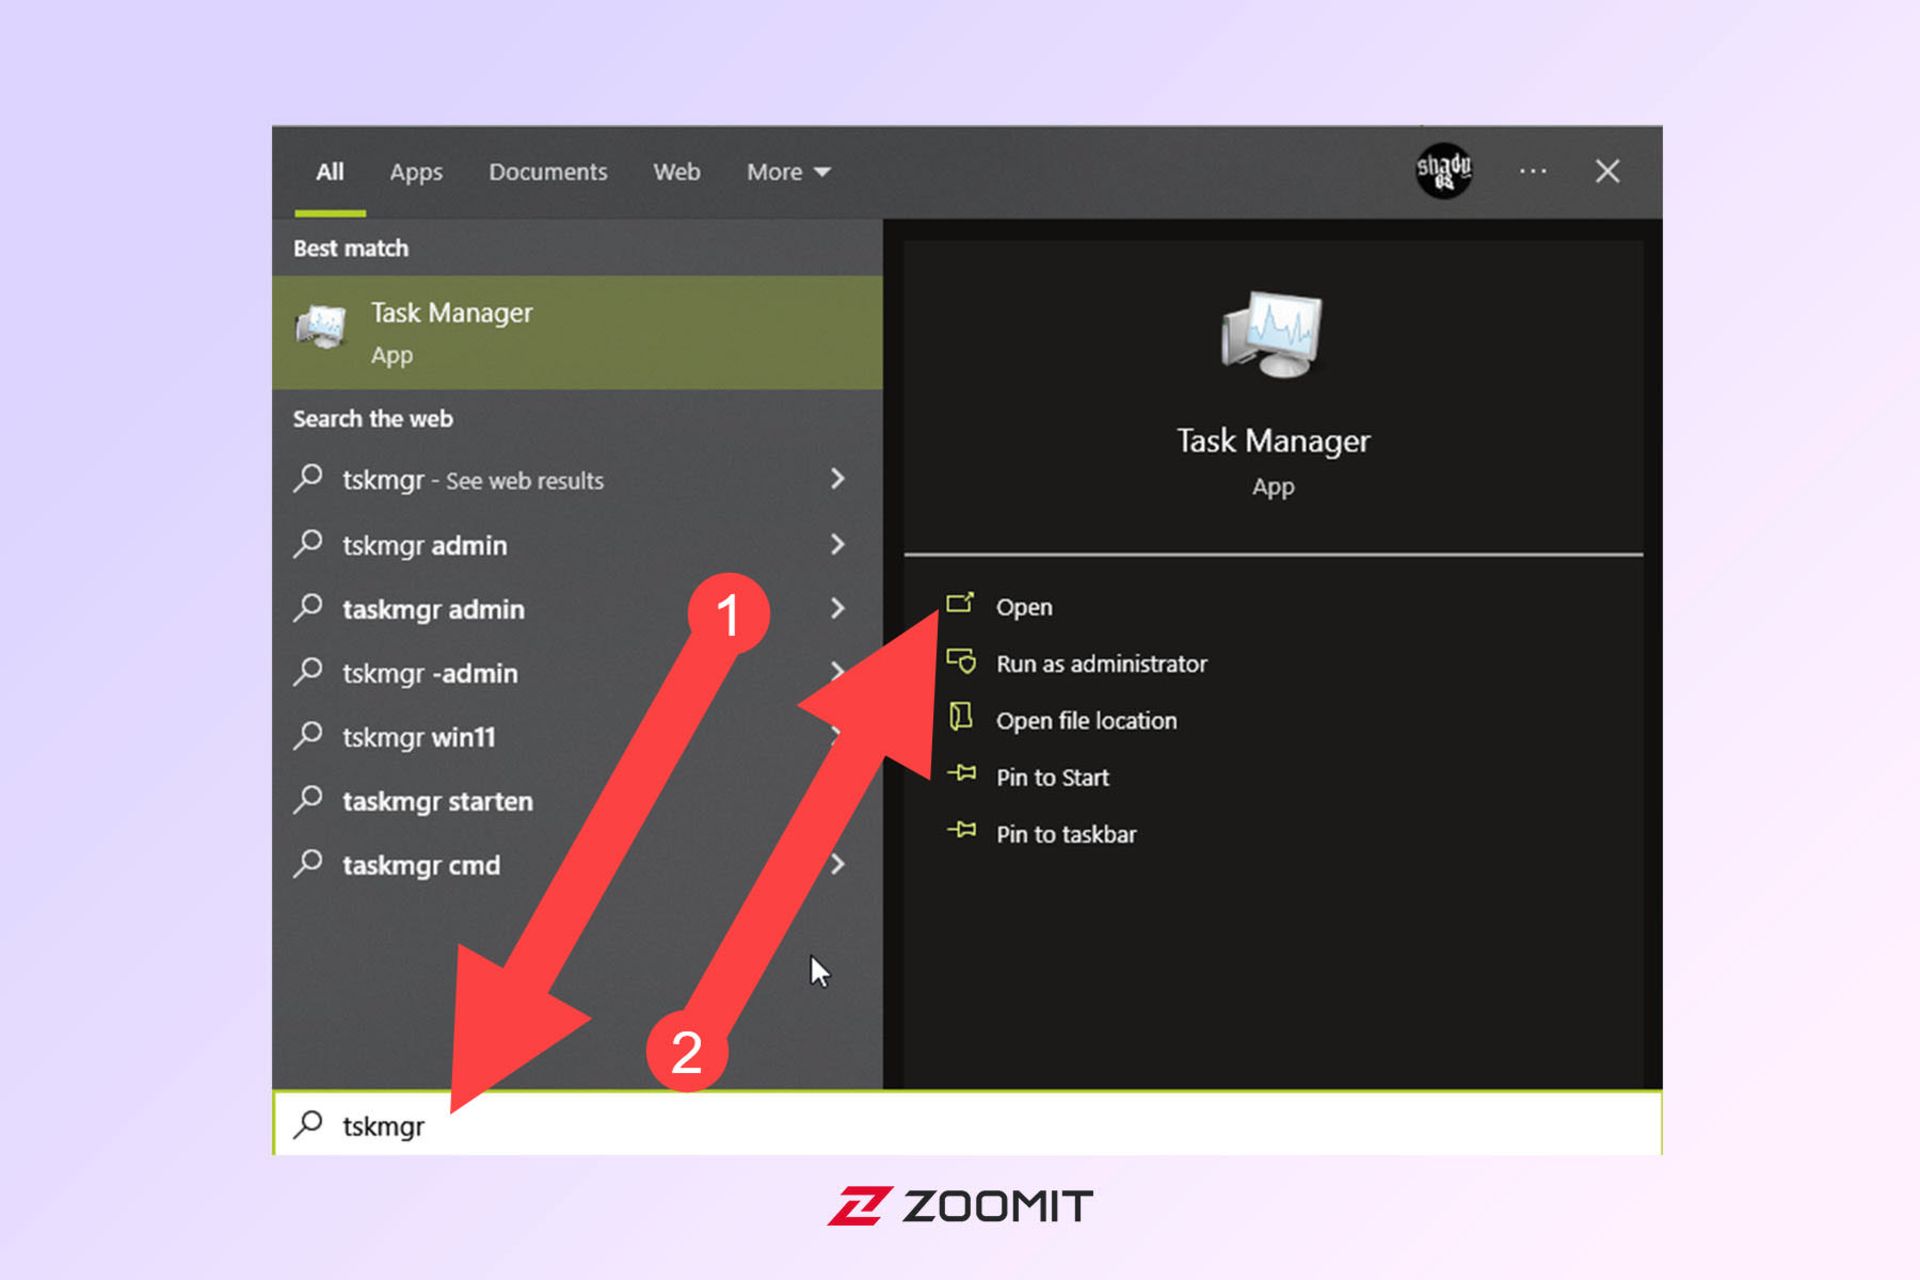Expand arrow for tskmgr admin suggestion

(838, 544)
